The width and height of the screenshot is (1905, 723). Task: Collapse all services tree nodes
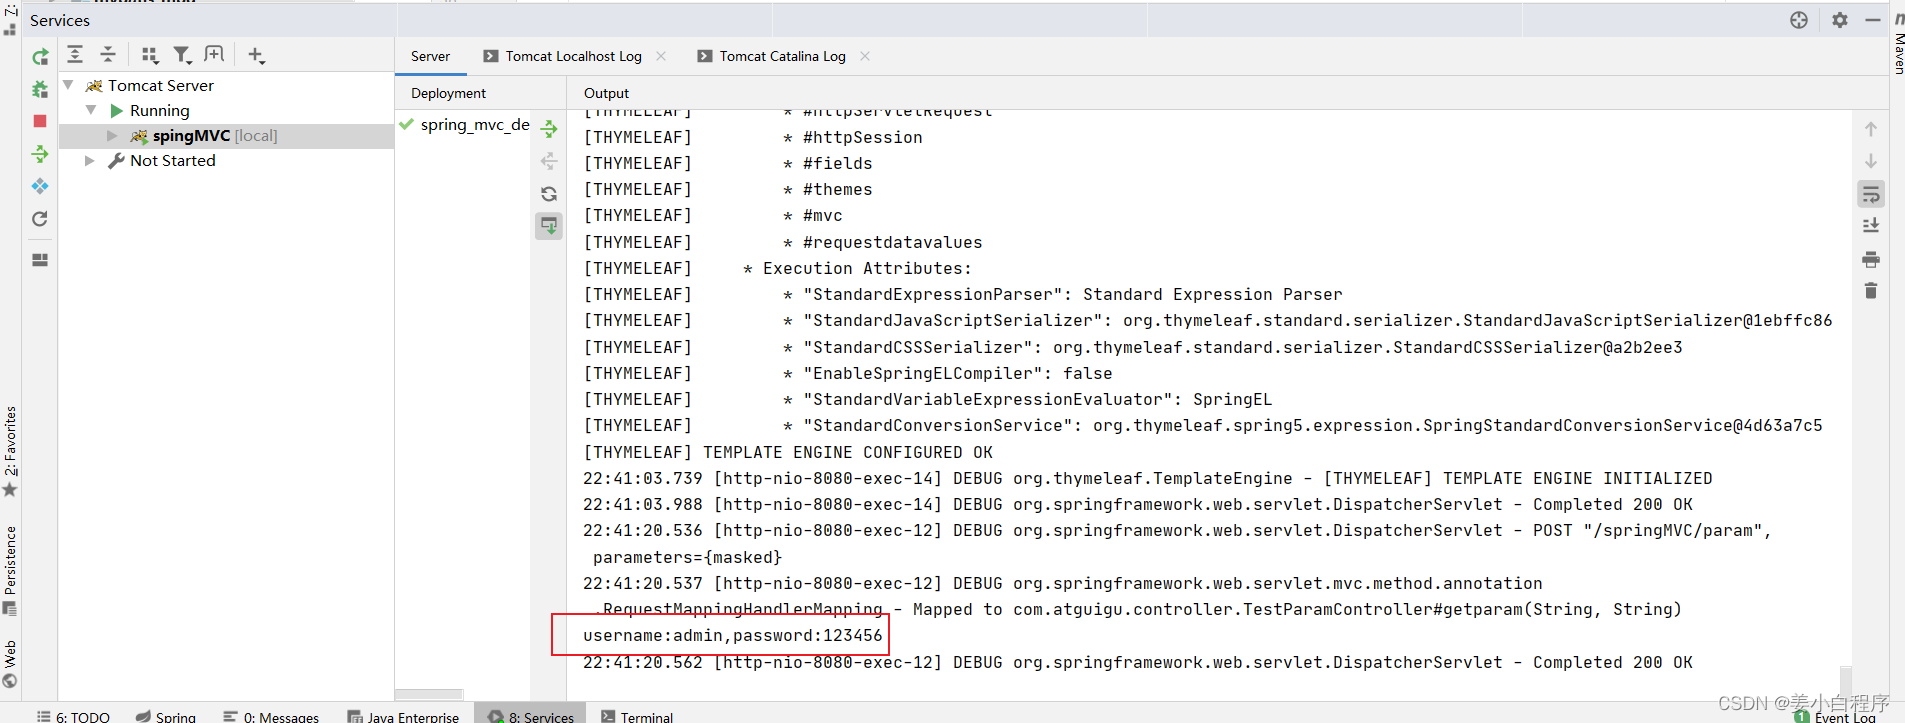coord(108,55)
